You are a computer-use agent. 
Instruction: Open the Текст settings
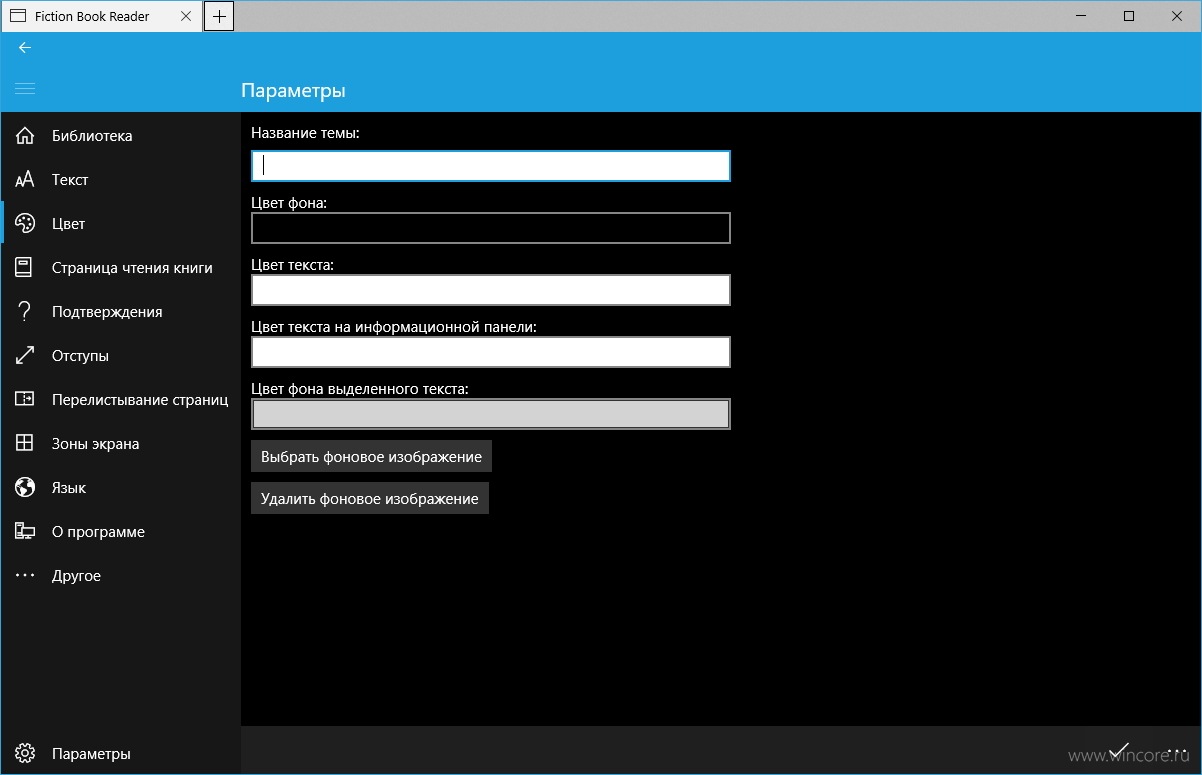point(120,180)
